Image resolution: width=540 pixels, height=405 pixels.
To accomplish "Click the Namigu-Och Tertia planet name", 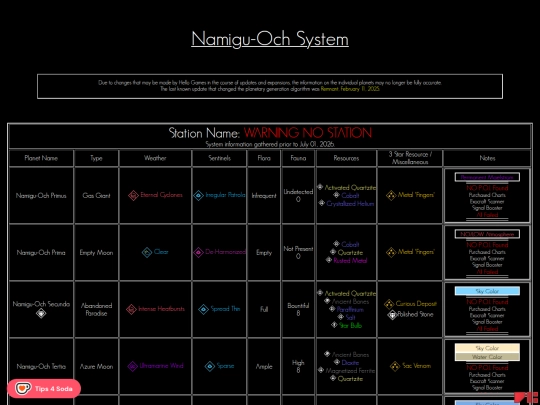I will click(41, 366).
